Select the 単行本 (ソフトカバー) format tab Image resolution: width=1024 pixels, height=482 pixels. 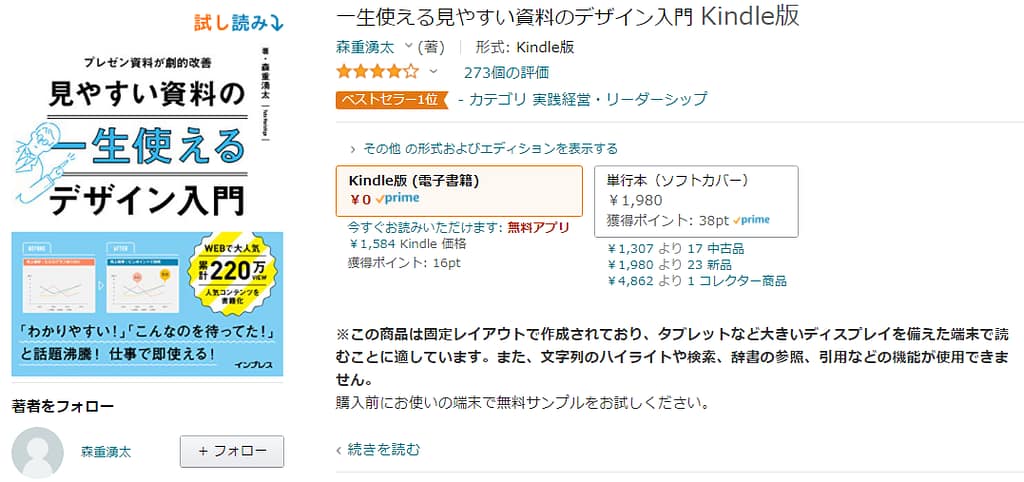(696, 200)
